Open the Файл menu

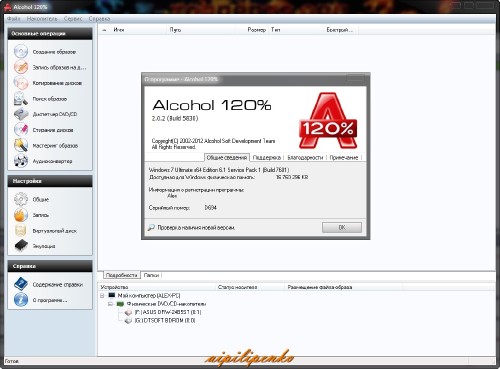[14, 19]
